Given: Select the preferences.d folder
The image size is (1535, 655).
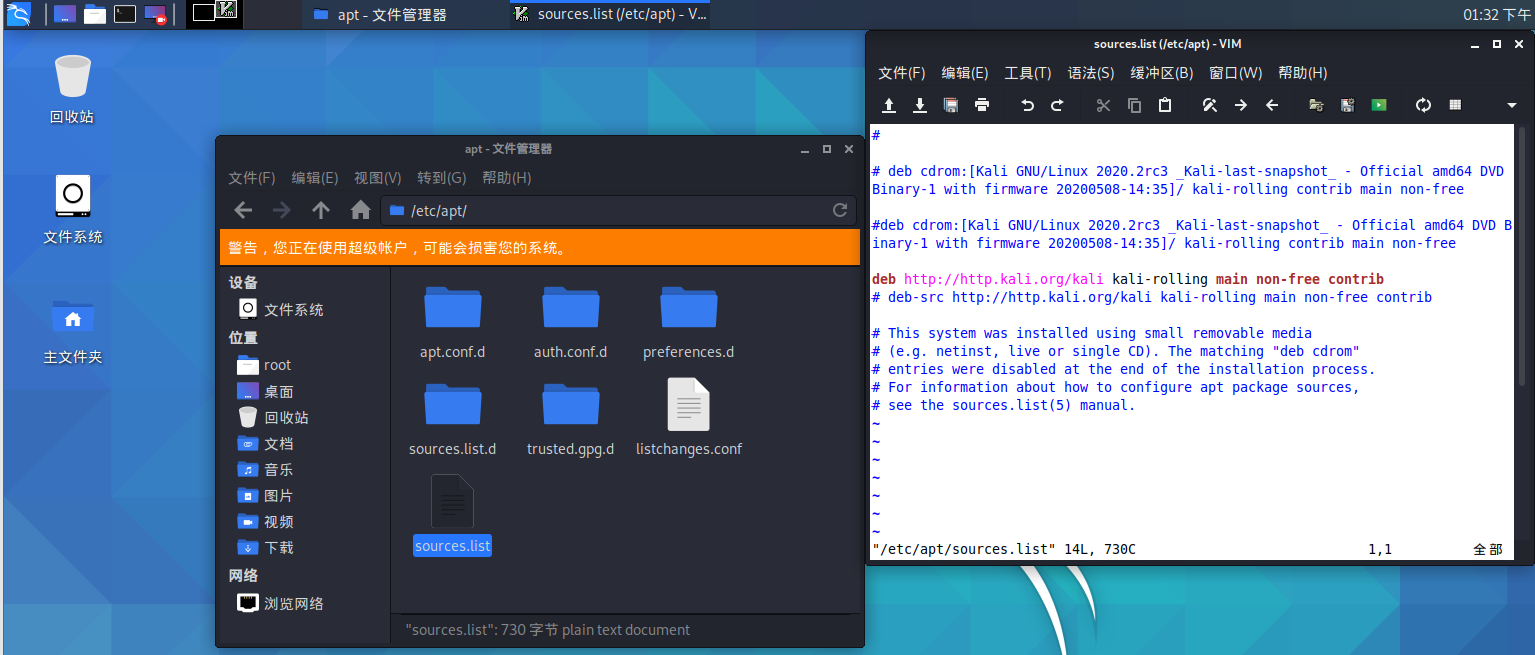Looking at the screenshot, I should (688, 322).
